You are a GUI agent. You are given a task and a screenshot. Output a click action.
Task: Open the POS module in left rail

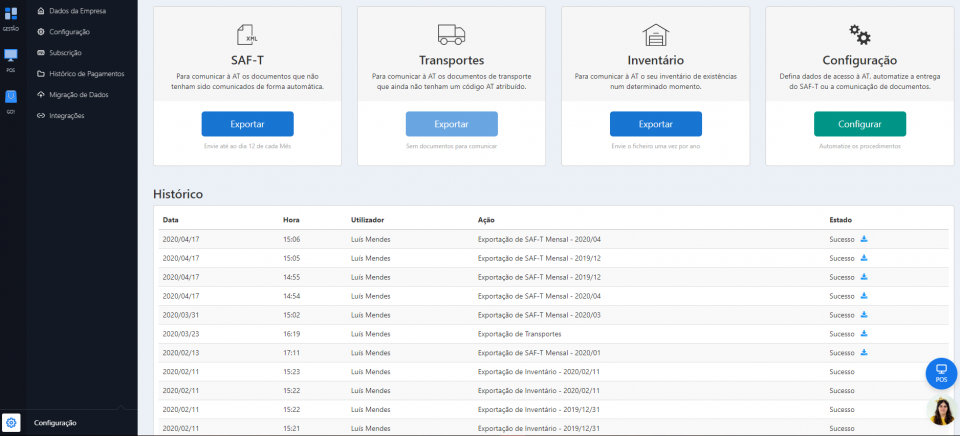11,57
